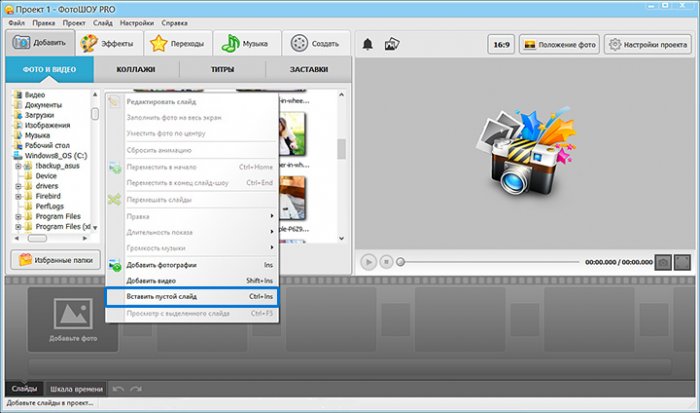Click the photo gallery icon beside the bell

click(x=392, y=44)
